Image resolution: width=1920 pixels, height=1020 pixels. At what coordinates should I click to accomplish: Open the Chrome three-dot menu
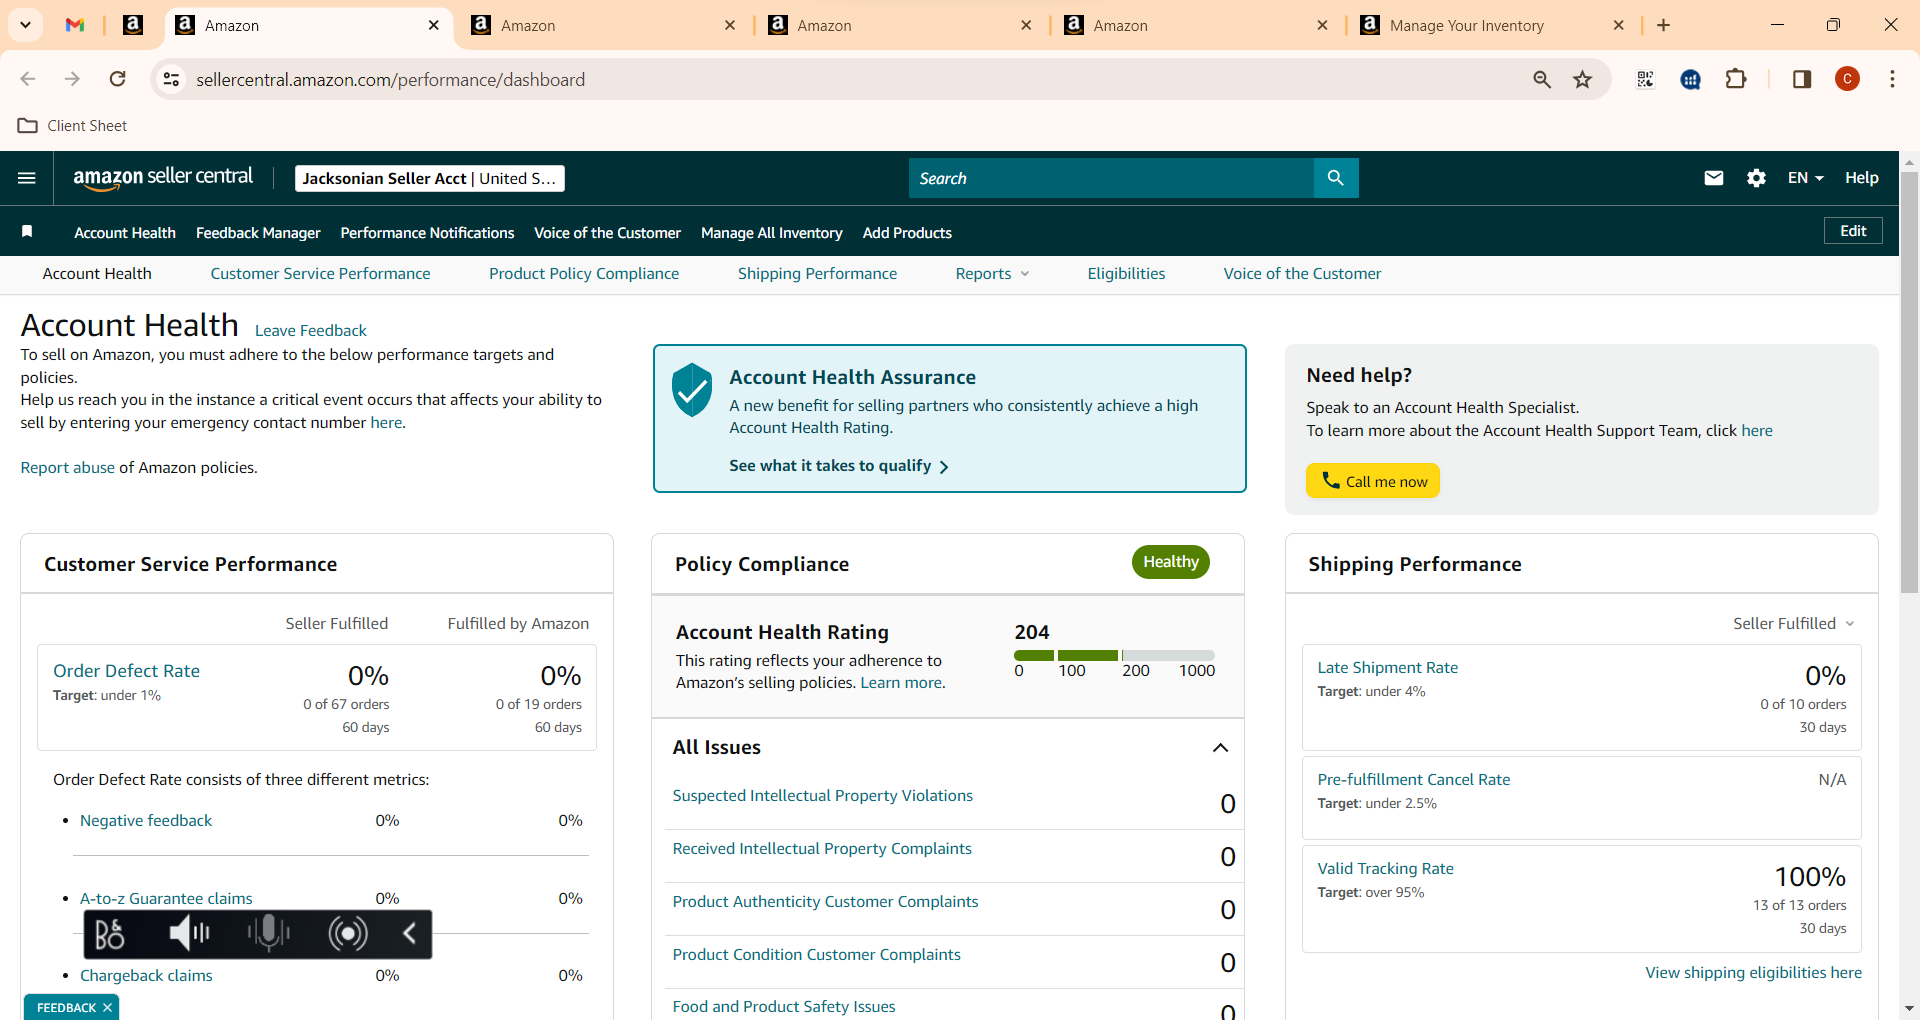(x=1892, y=79)
